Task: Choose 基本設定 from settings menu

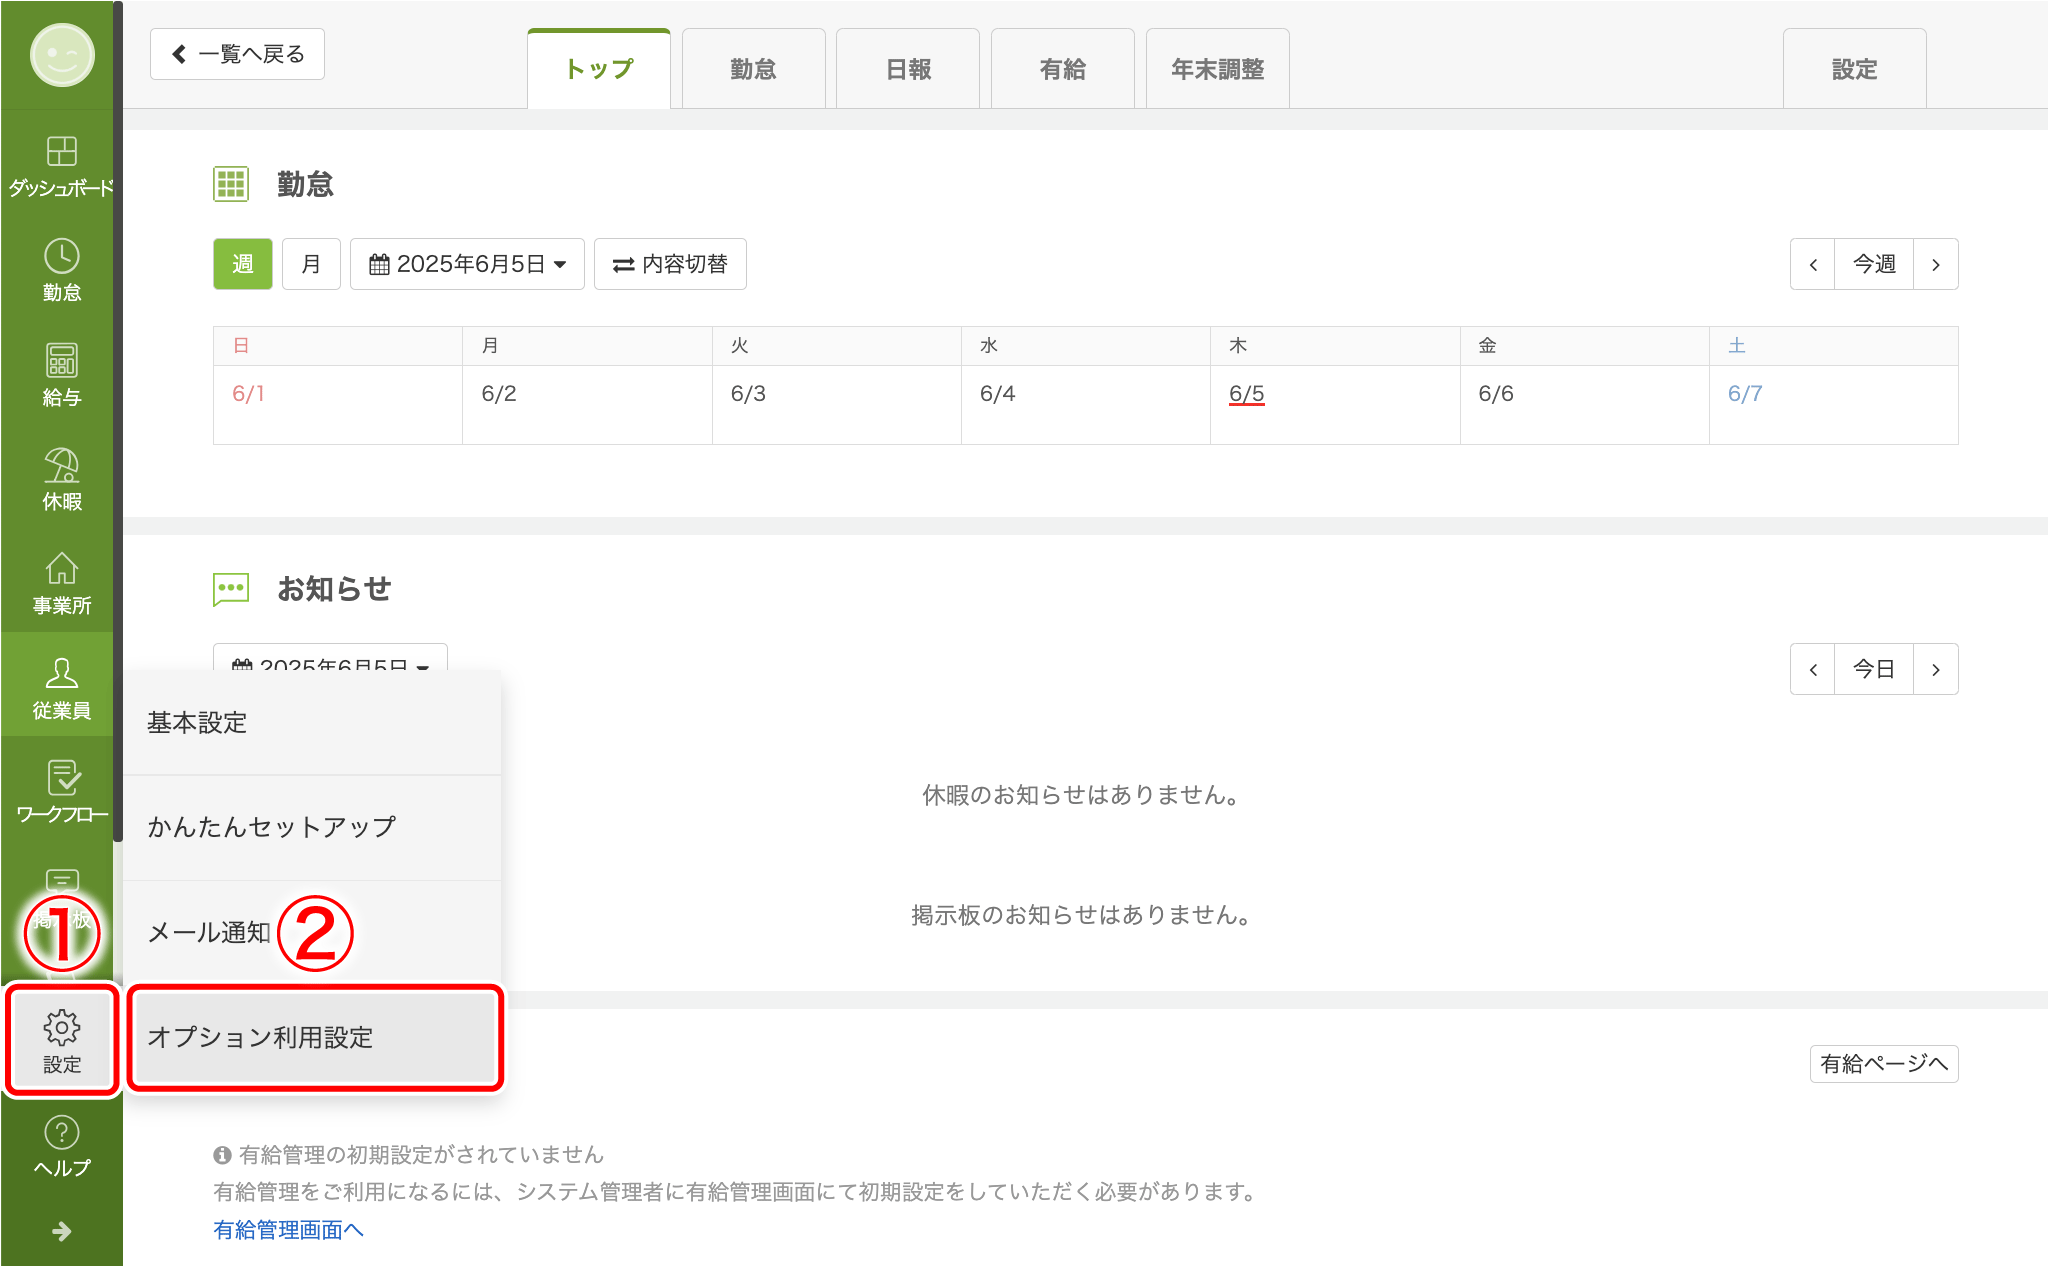Action: coord(312,723)
